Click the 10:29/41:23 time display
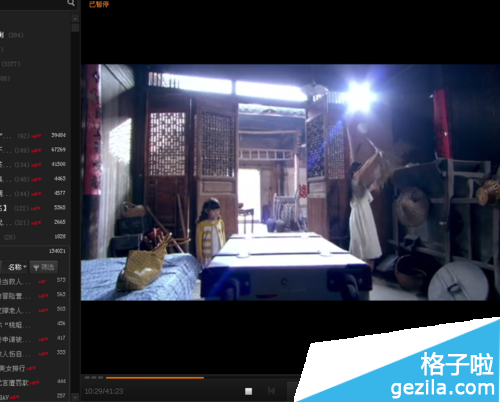 pyautogui.click(x=104, y=391)
